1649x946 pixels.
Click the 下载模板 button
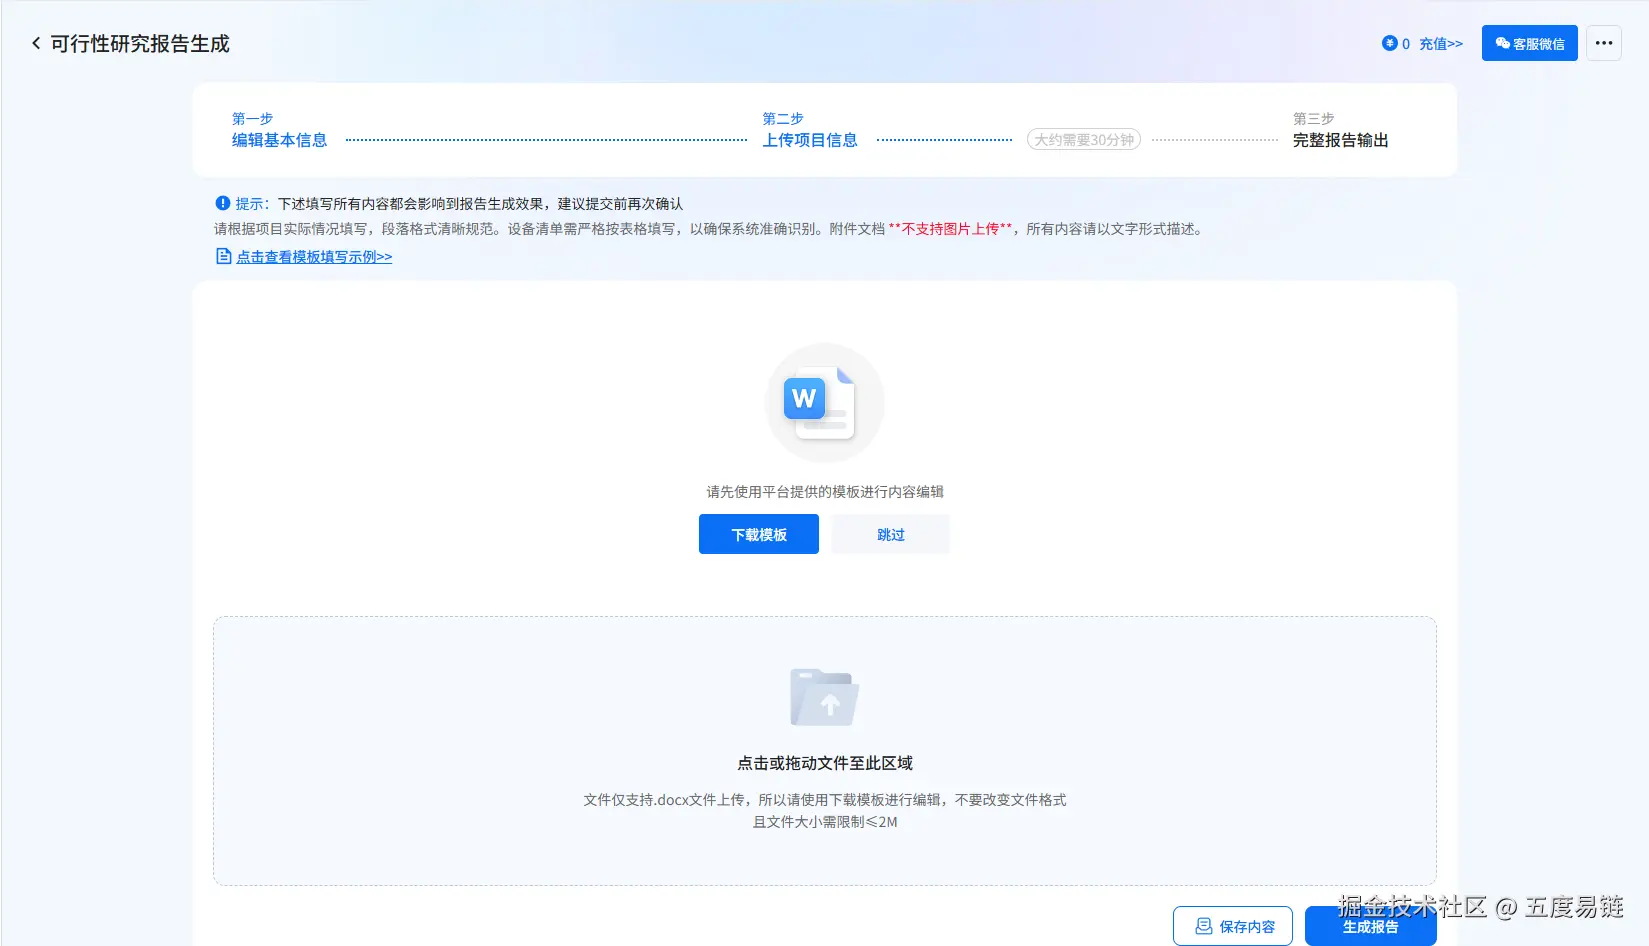[759, 534]
